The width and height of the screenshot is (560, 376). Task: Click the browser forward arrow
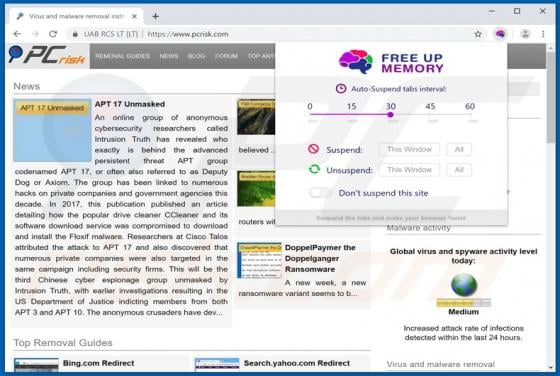pyautogui.click(x=35, y=34)
